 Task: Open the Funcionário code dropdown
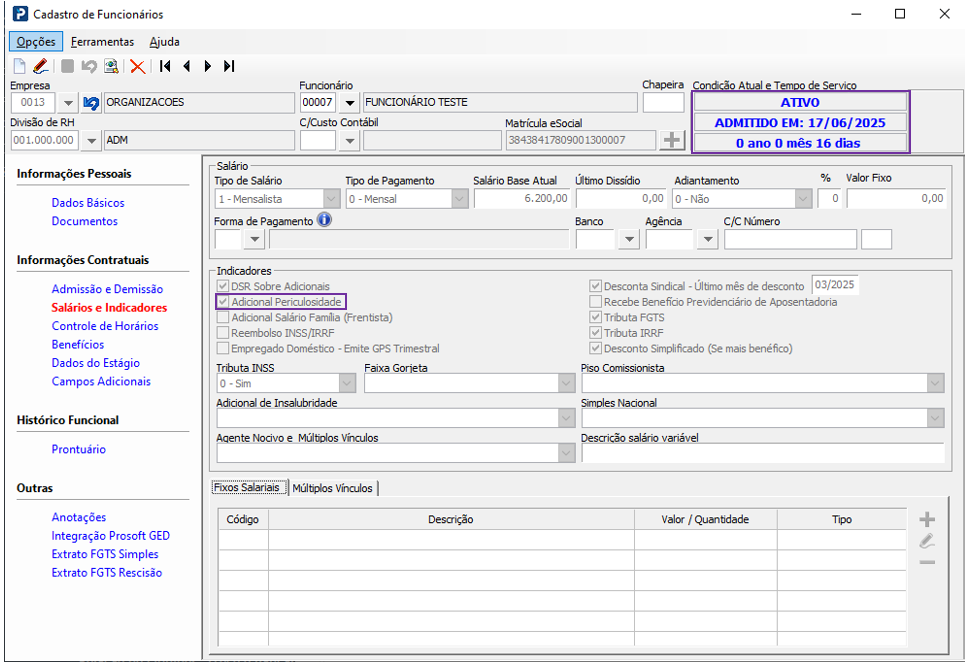(x=350, y=103)
